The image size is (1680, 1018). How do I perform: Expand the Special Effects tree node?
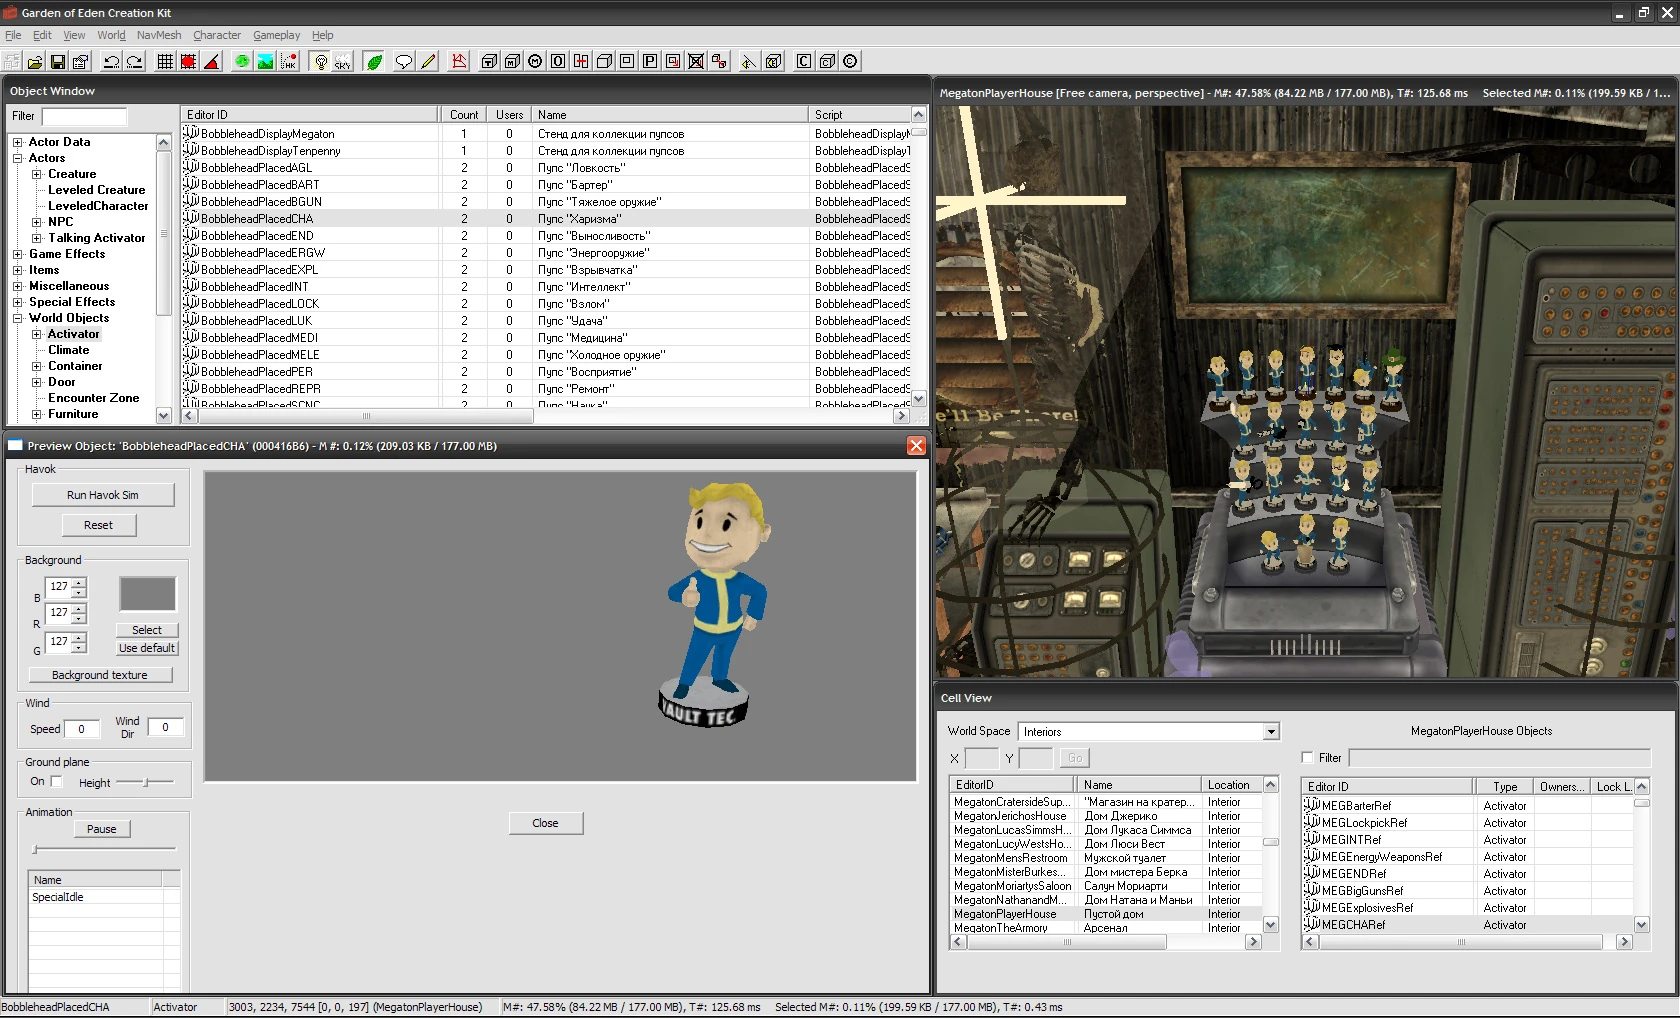click(18, 302)
